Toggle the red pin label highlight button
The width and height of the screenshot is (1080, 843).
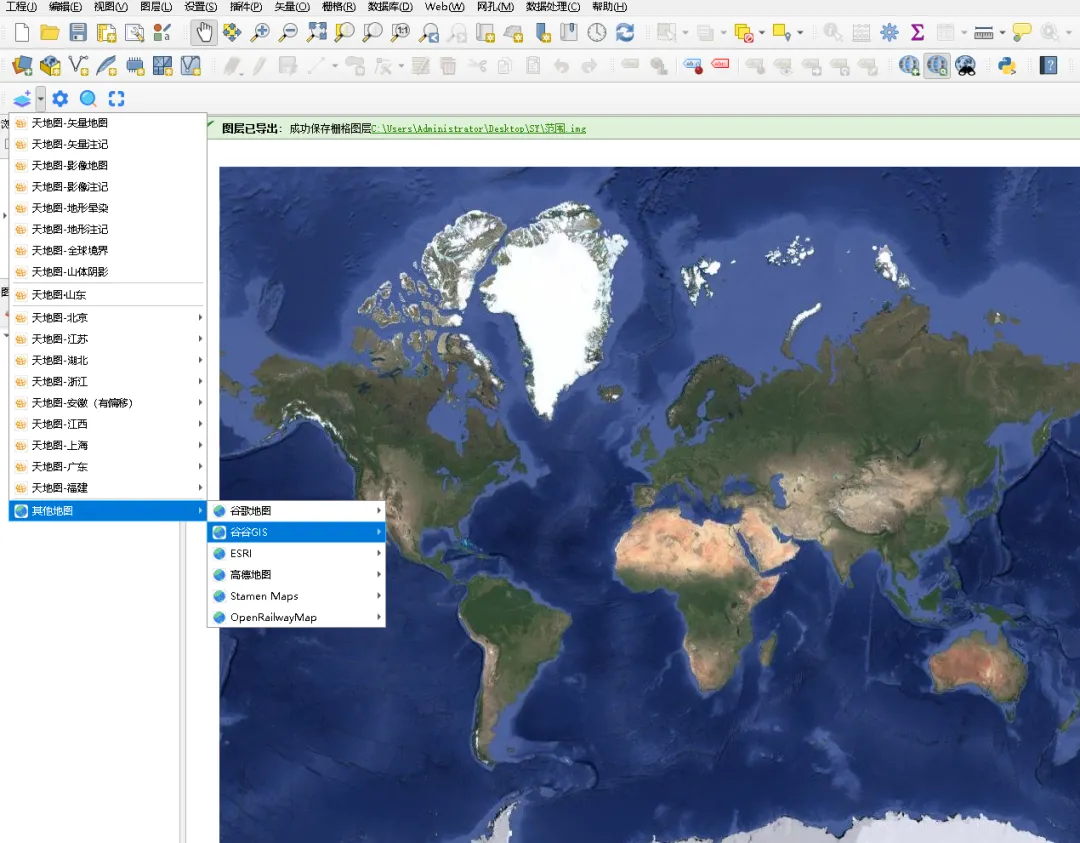pos(692,66)
